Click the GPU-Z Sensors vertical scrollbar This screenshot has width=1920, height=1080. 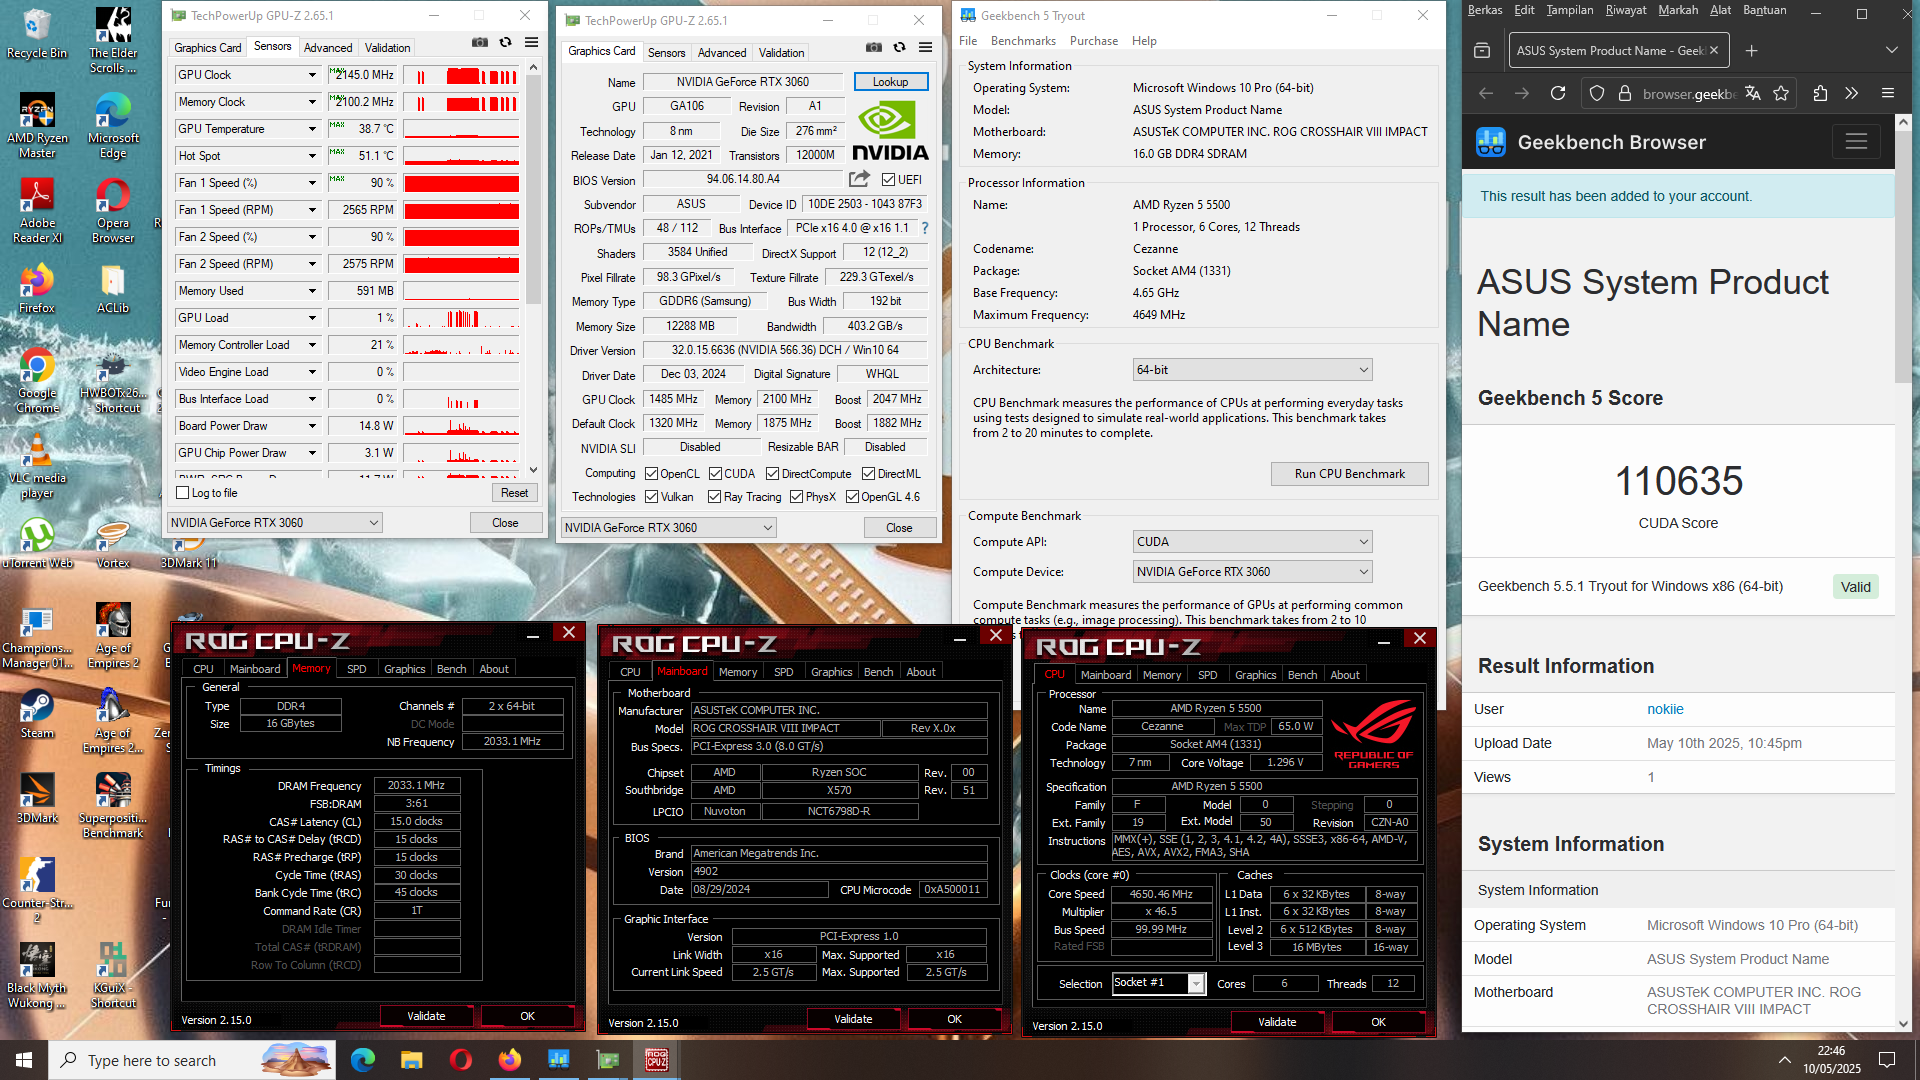click(x=534, y=190)
